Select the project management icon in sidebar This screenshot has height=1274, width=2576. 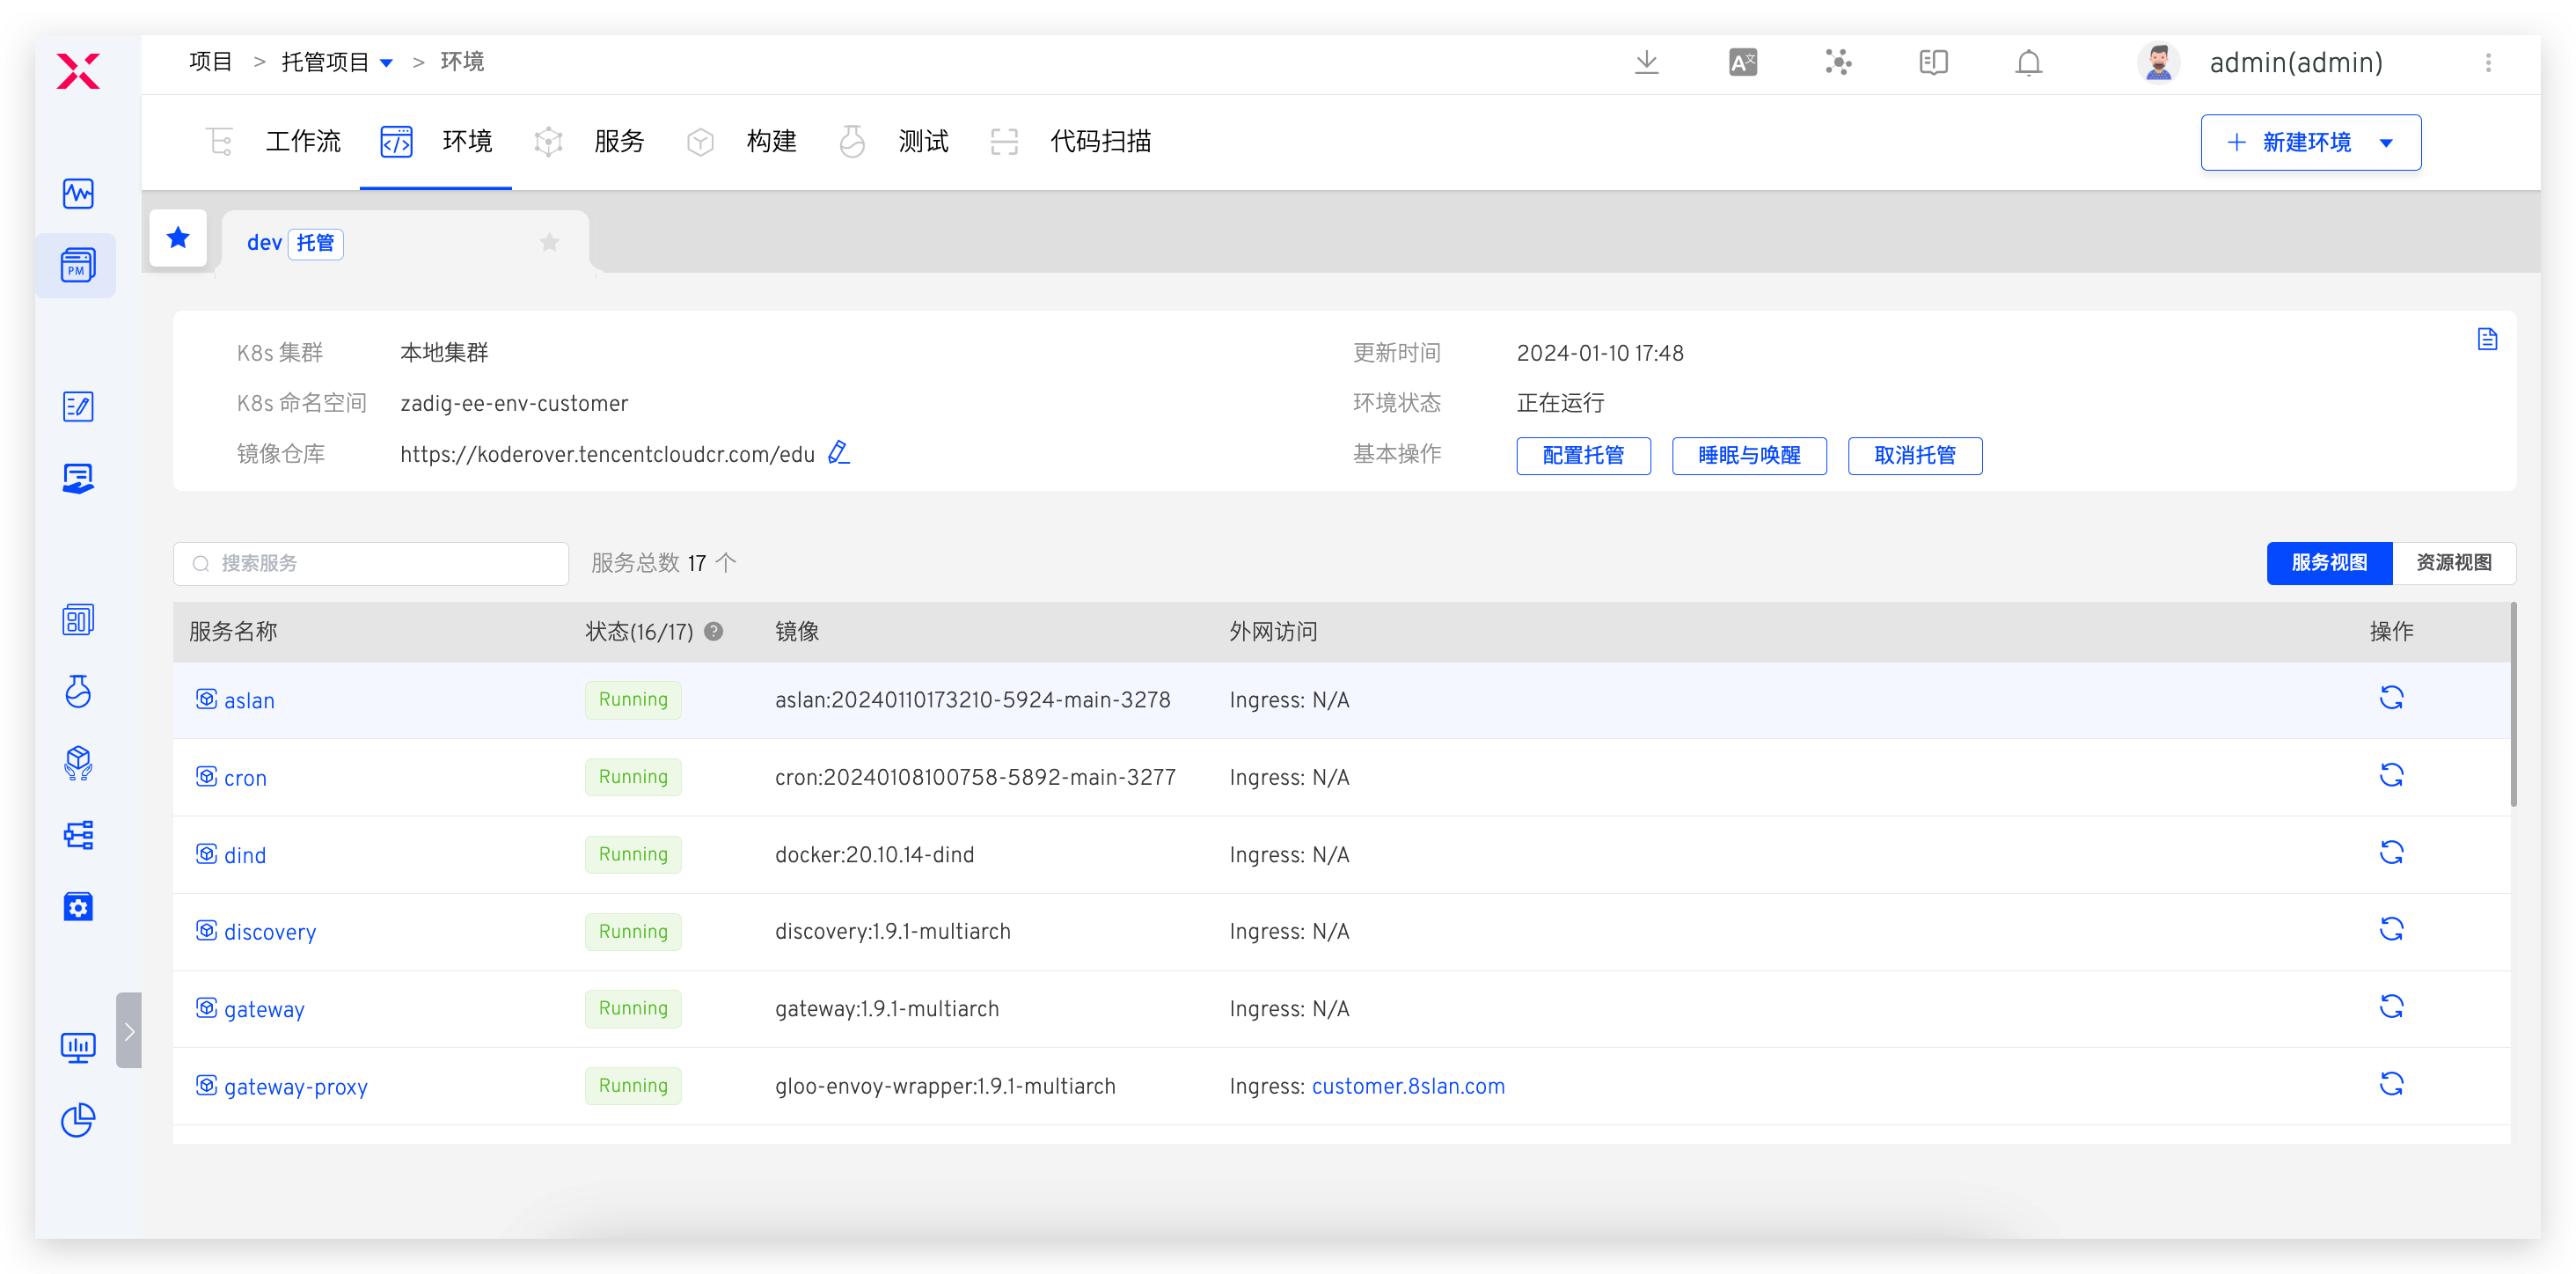coord(77,265)
